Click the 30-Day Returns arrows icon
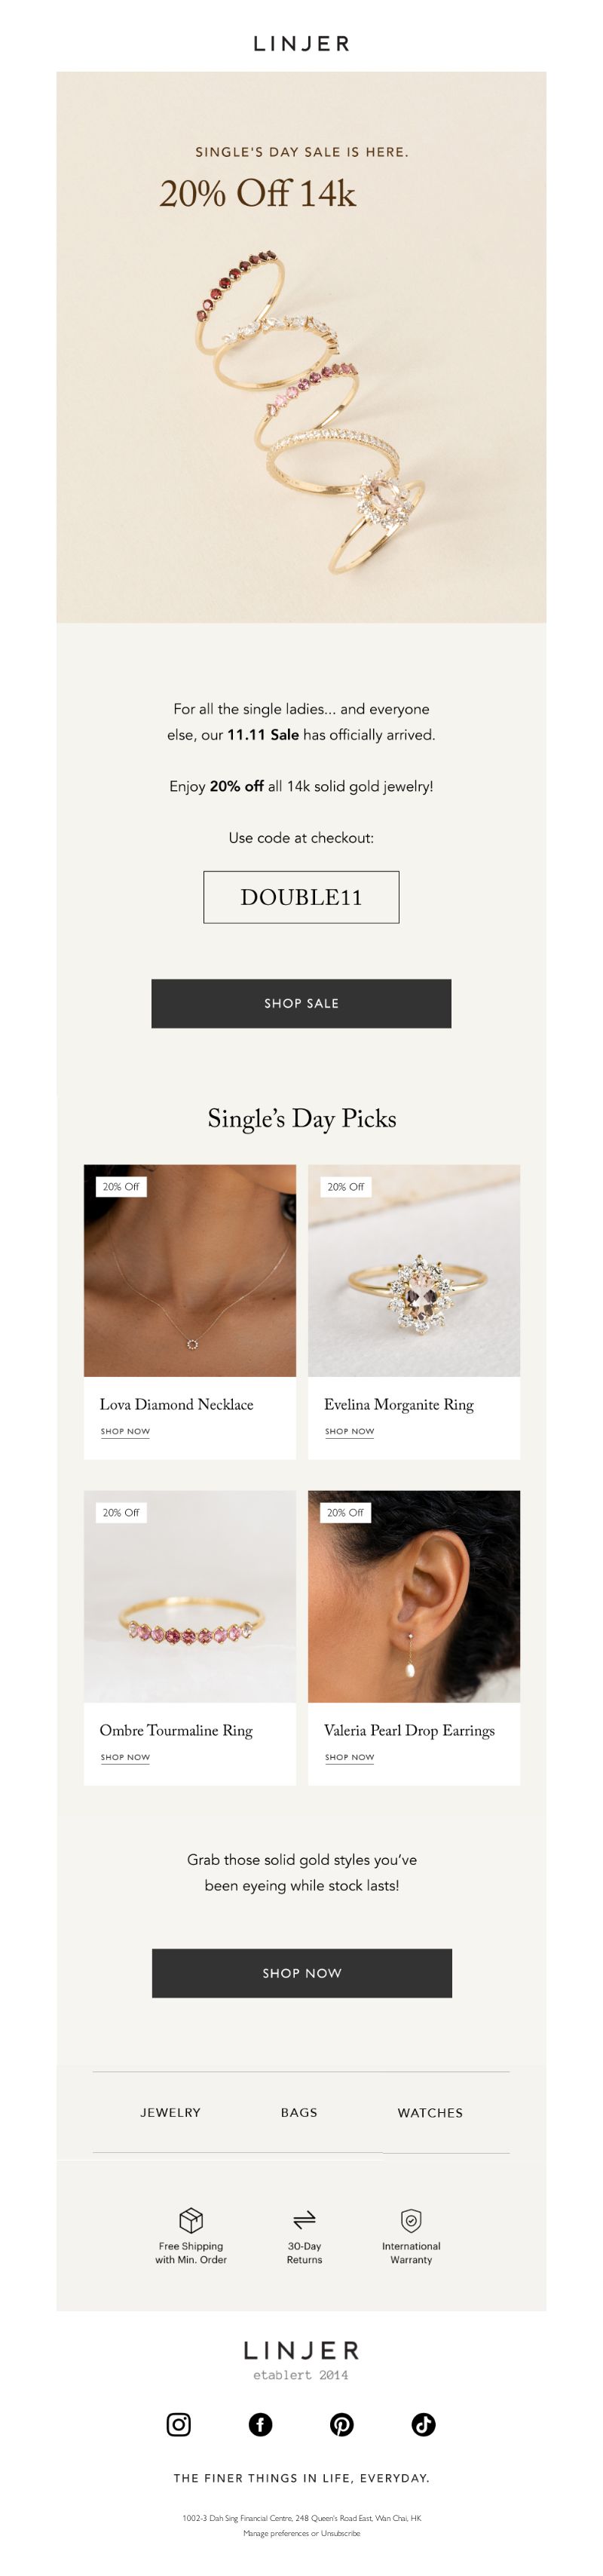The height and width of the screenshot is (2576, 603). [x=305, y=2220]
